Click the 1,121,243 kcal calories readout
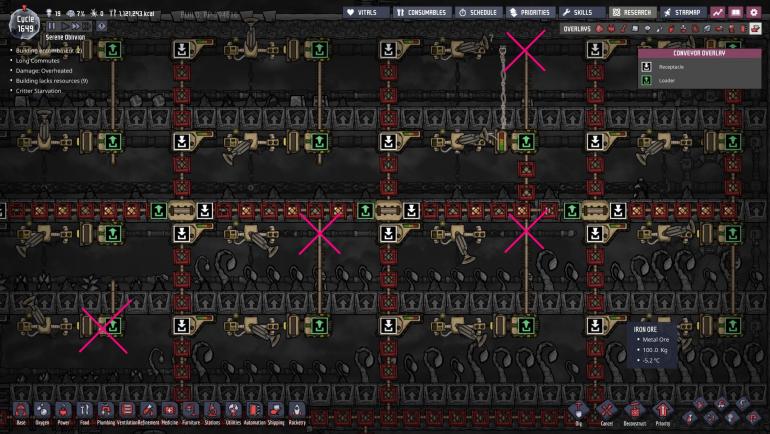Image resolution: width=770 pixels, height=434 pixels. tap(131, 13)
